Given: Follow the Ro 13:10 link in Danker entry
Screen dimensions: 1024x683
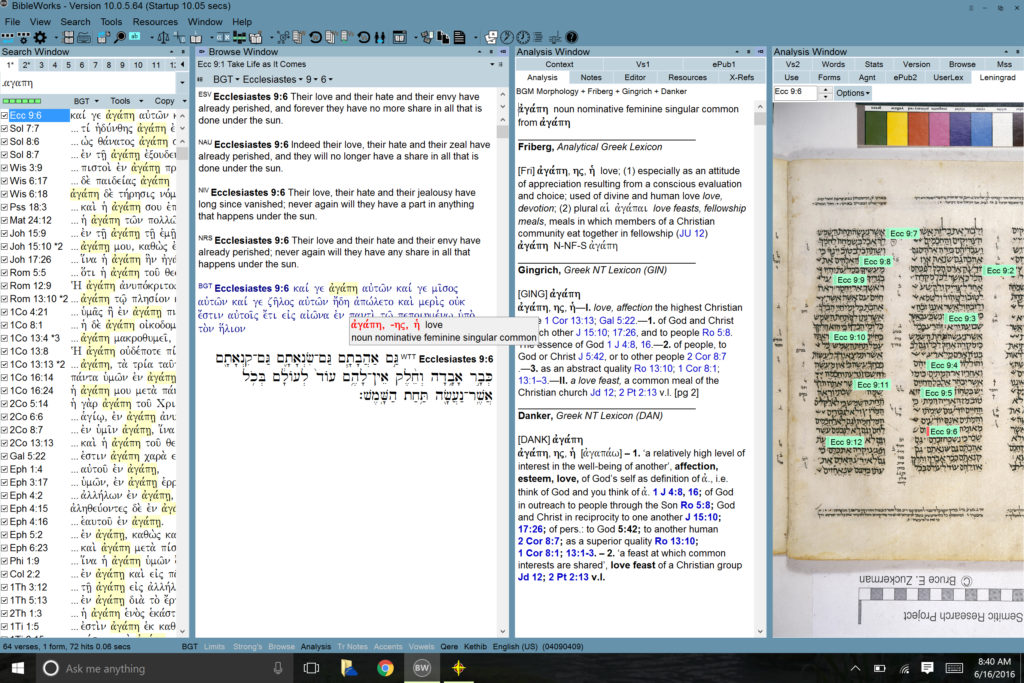Looking at the screenshot, I should (x=675, y=541).
